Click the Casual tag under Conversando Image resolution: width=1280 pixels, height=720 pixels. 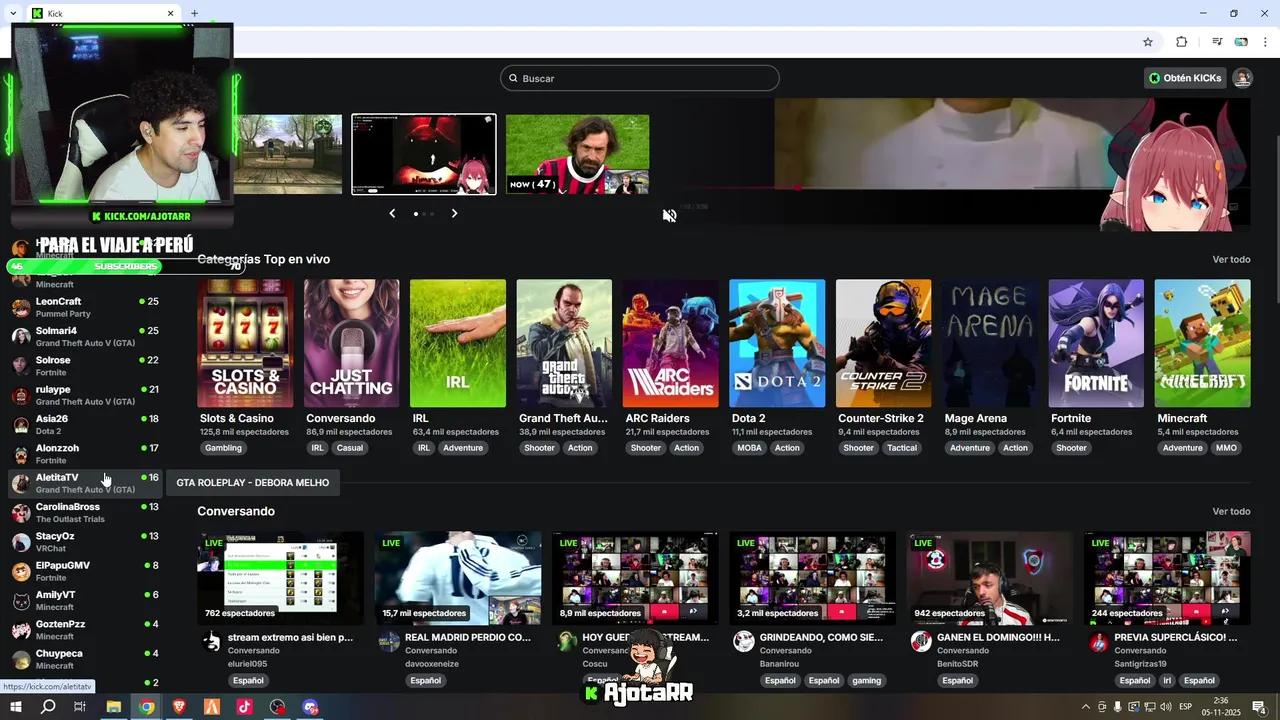point(349,448)
